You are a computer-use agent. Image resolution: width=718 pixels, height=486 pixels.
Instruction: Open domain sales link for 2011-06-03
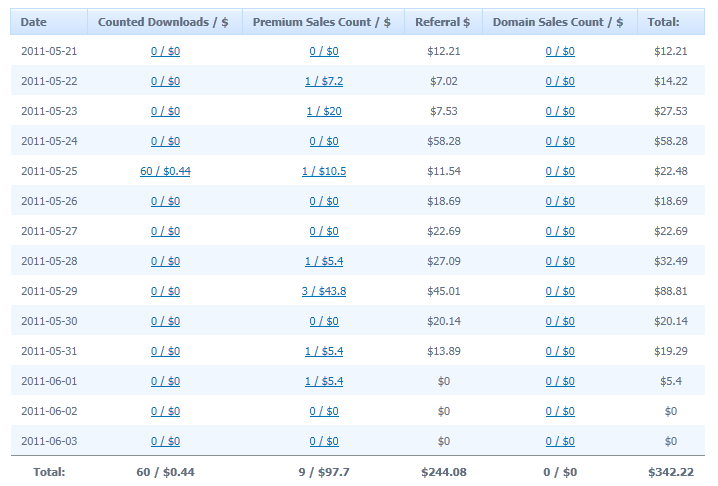pyautogui.click(x=560, y=442)
